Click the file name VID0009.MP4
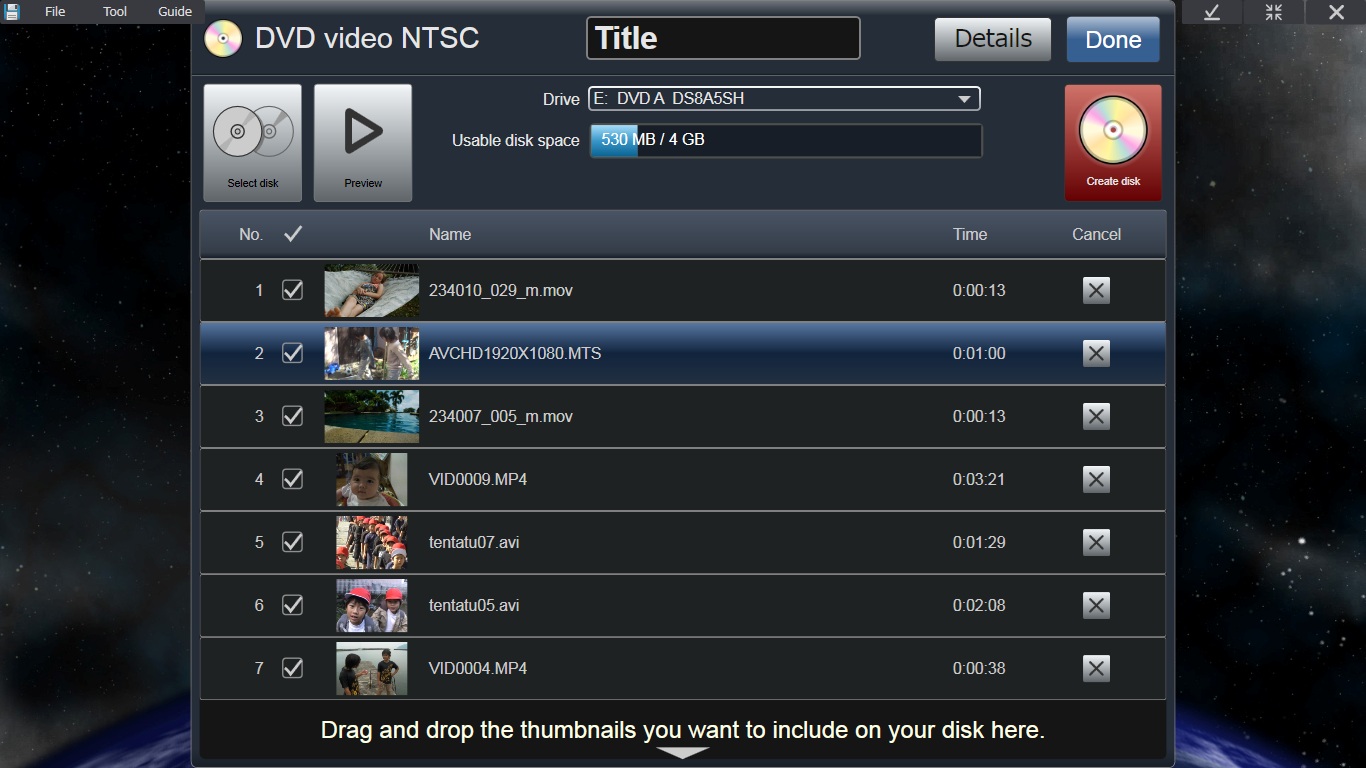1366x768 pixels. click(x=478, y=479)
